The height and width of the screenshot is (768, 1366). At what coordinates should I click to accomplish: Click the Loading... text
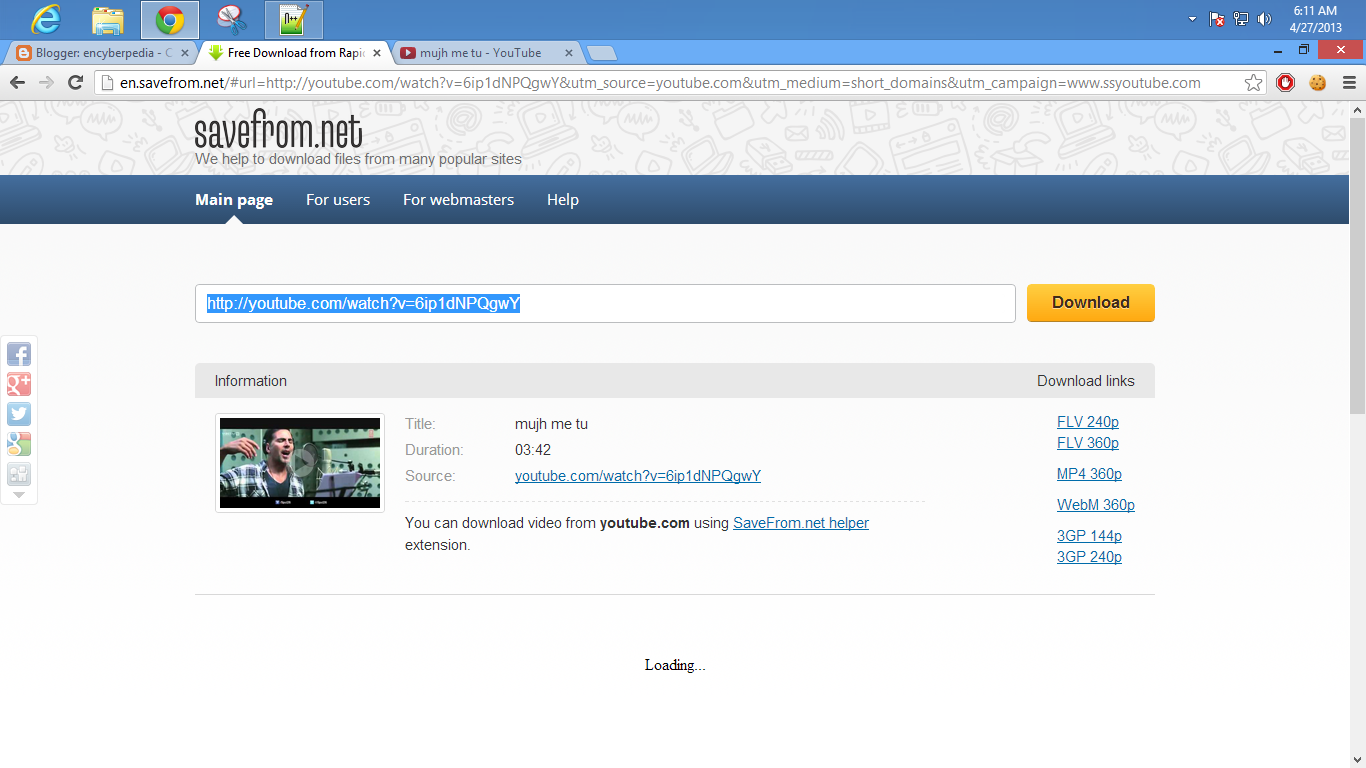[x=675, y=665]
